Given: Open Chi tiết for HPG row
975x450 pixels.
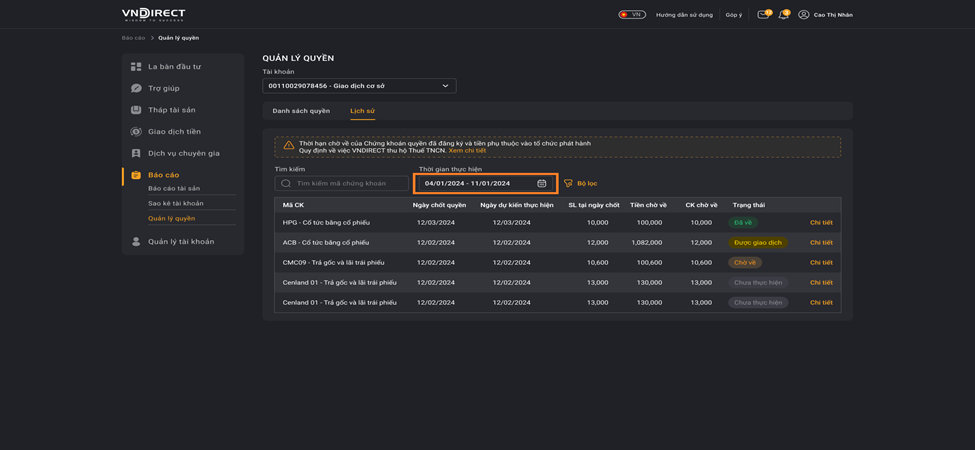Looking at the screenshot, I should coord(821,223).
